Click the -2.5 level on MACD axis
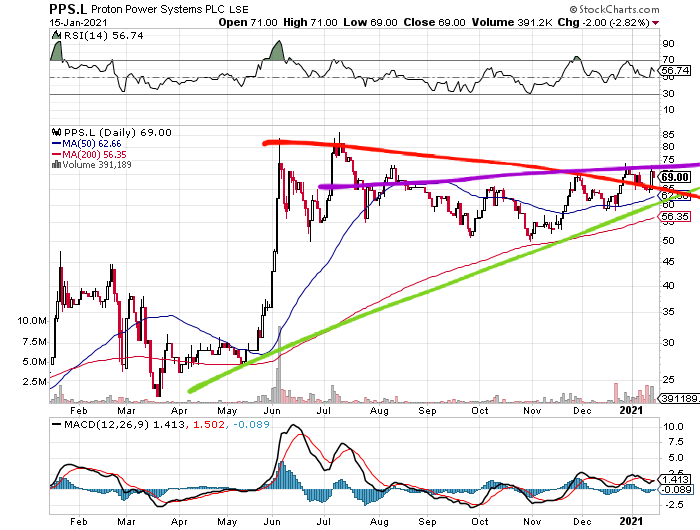 [674, 505]
